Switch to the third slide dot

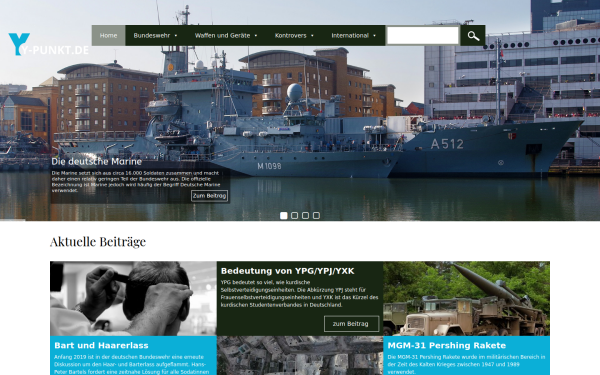click(305, 215)
